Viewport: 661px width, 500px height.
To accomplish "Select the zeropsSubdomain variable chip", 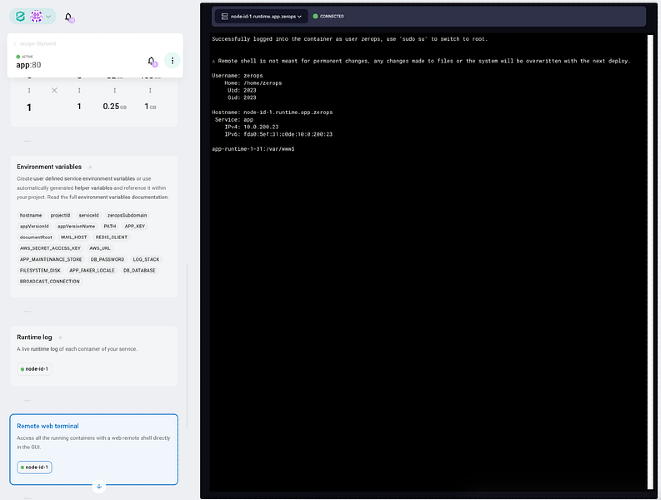I will [127, 215].
